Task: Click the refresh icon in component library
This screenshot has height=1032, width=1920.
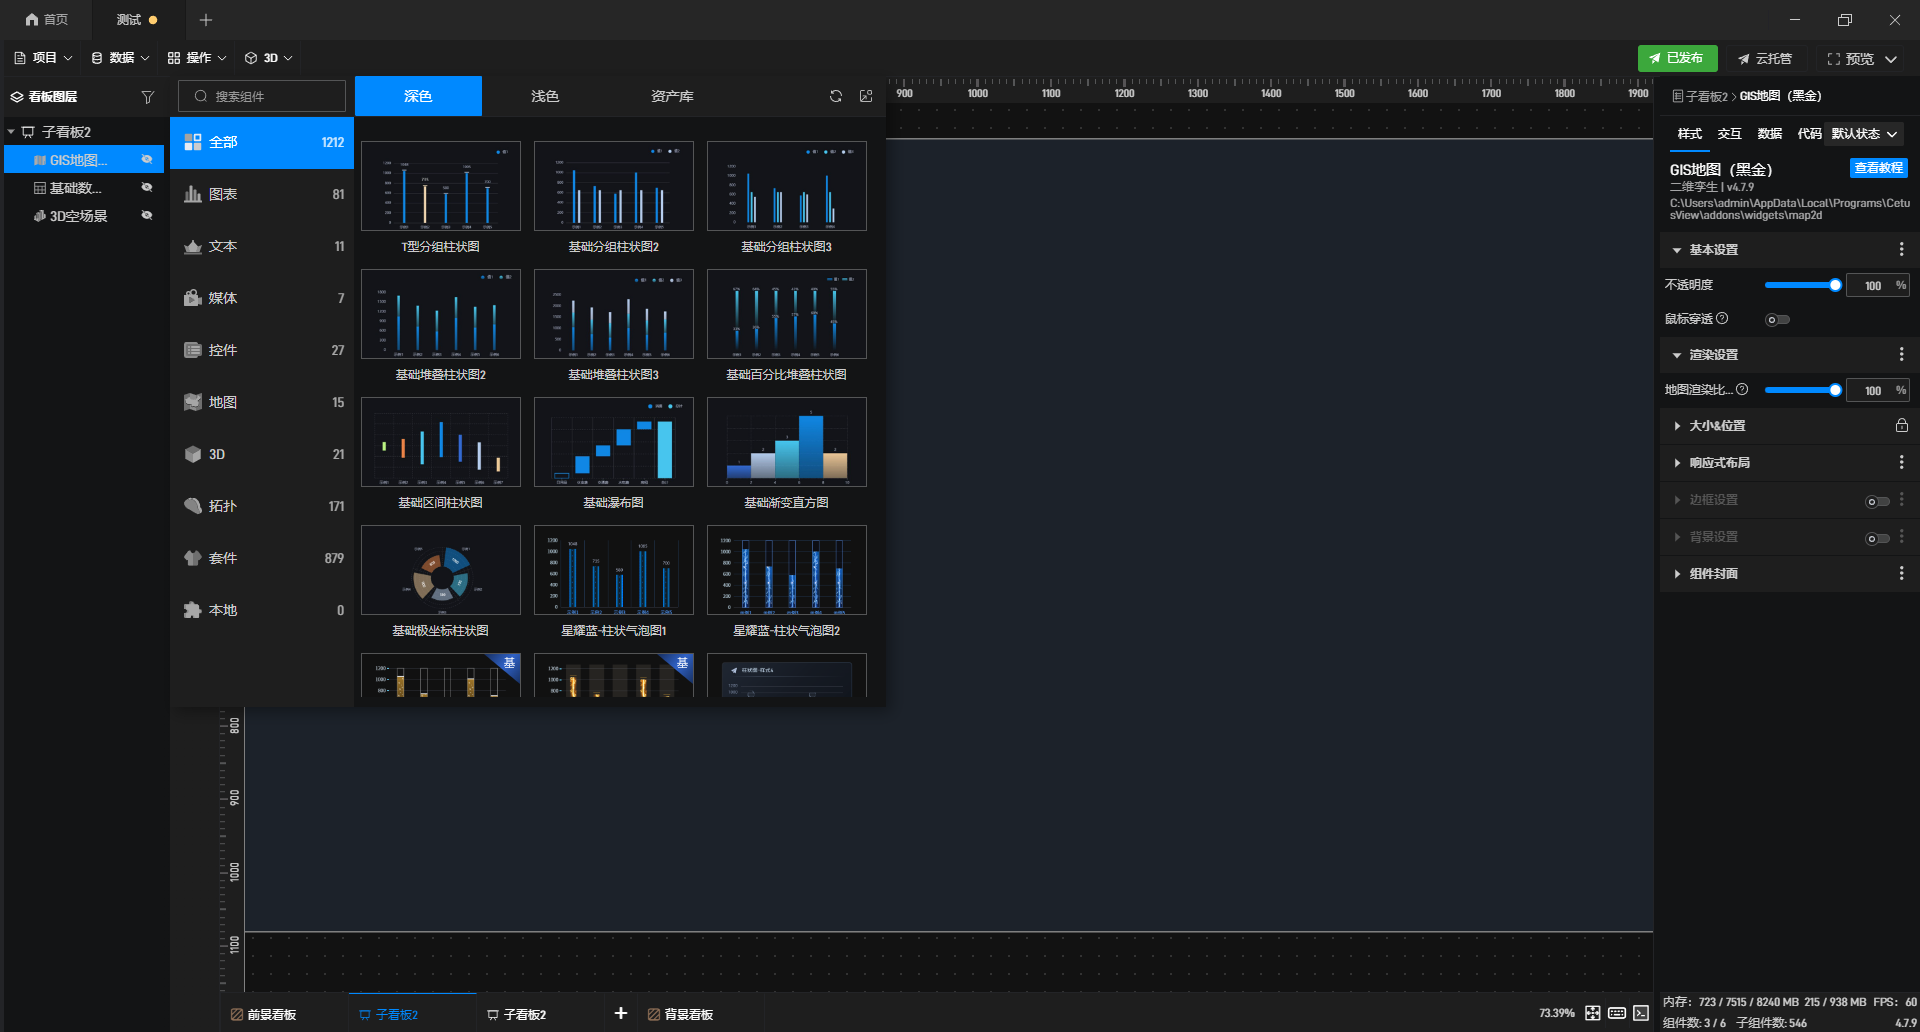Action: (x=836, y=96)
